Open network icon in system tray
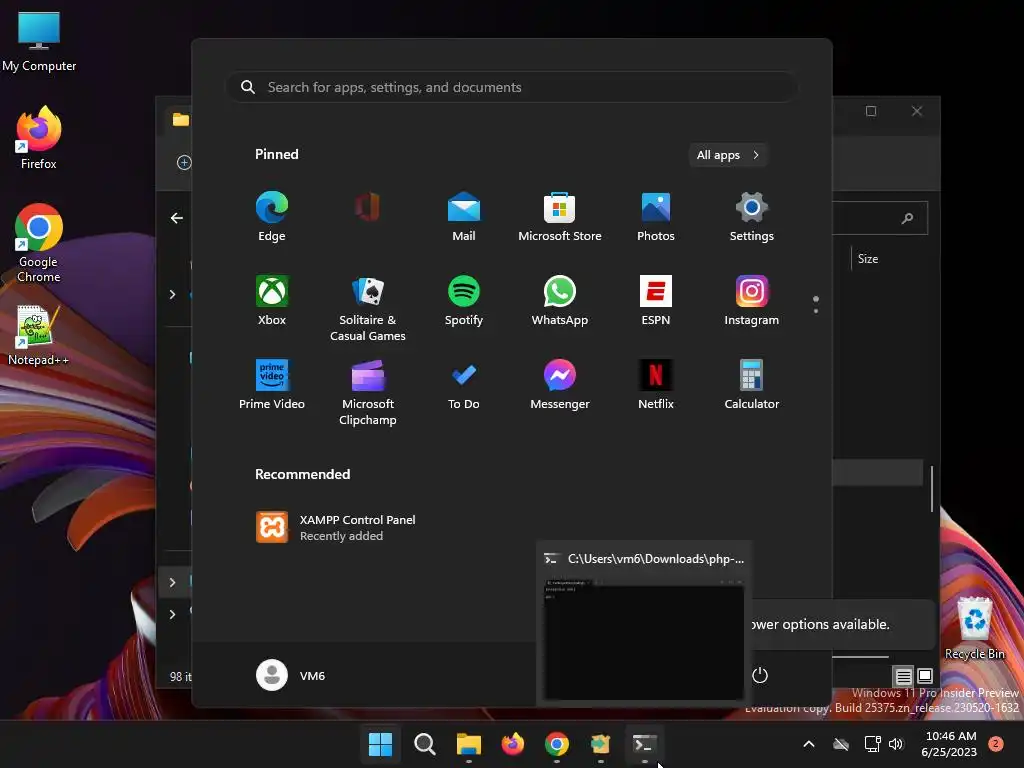The width and height of the screenshot is (1024, 768). pos(872,744)
